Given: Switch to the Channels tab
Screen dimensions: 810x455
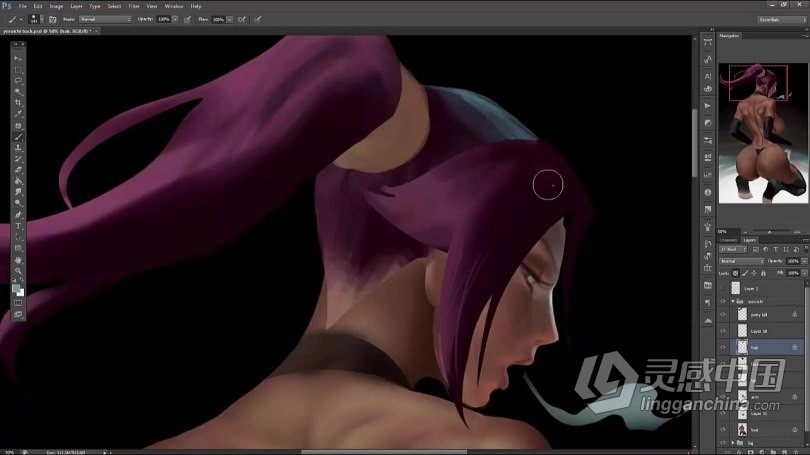Looking at the screenshot, I should point(728,240).
